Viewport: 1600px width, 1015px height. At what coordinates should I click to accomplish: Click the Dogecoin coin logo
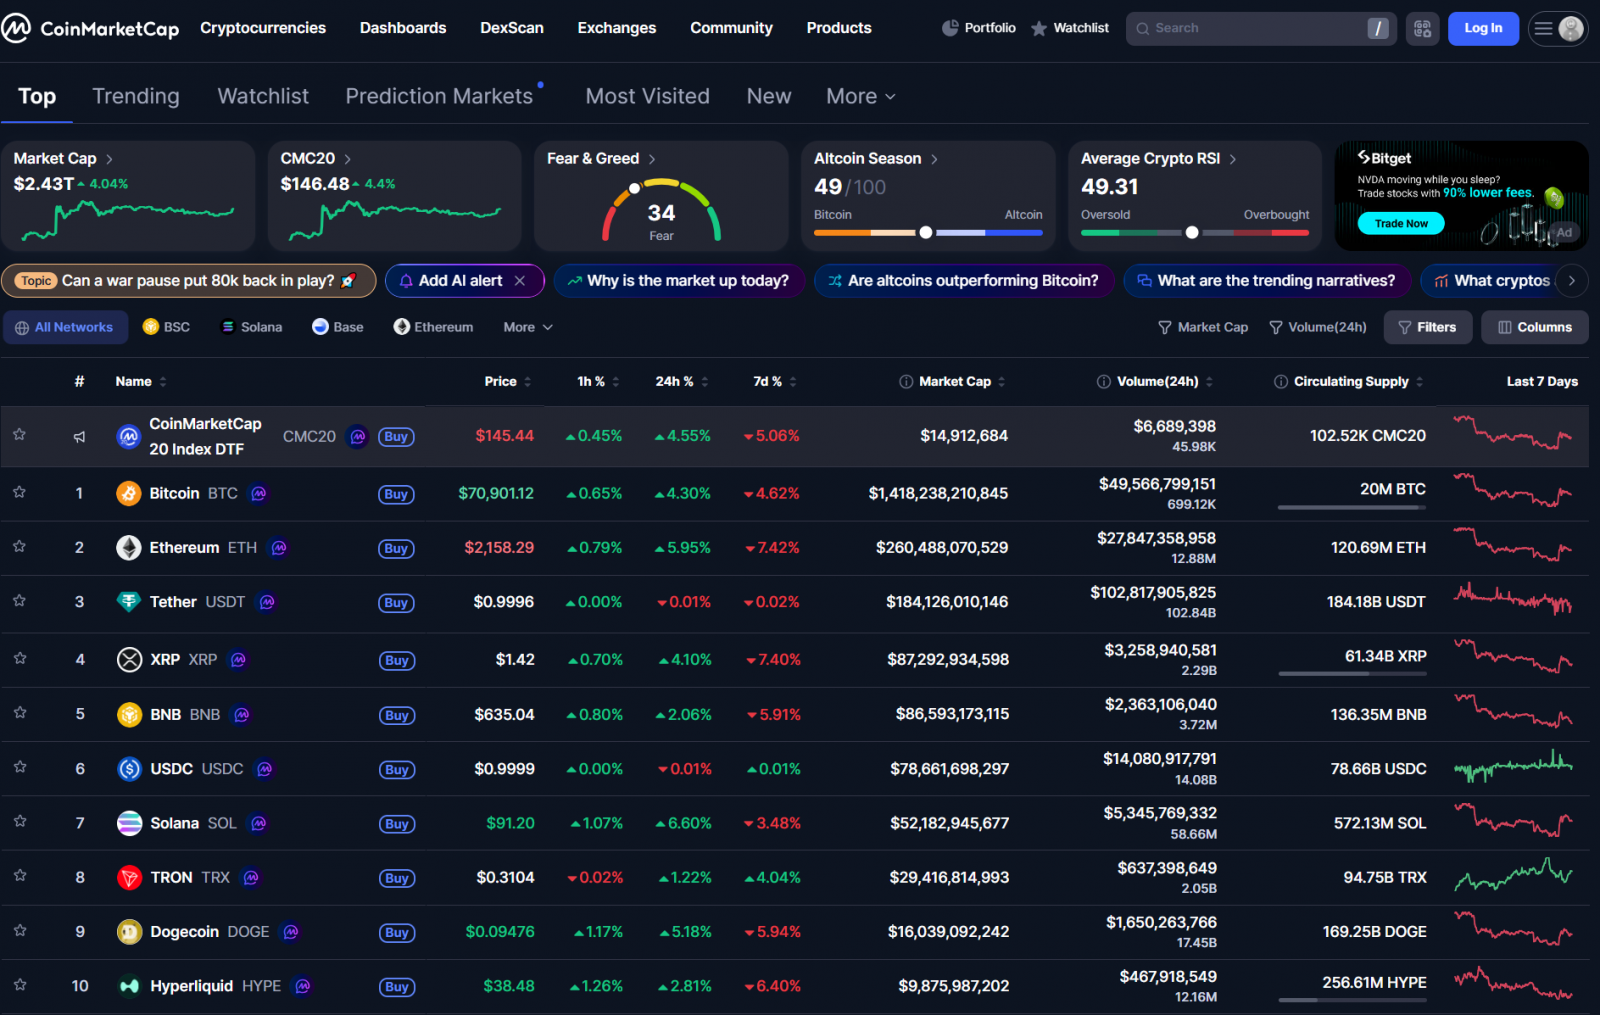(x=129, y=932)
